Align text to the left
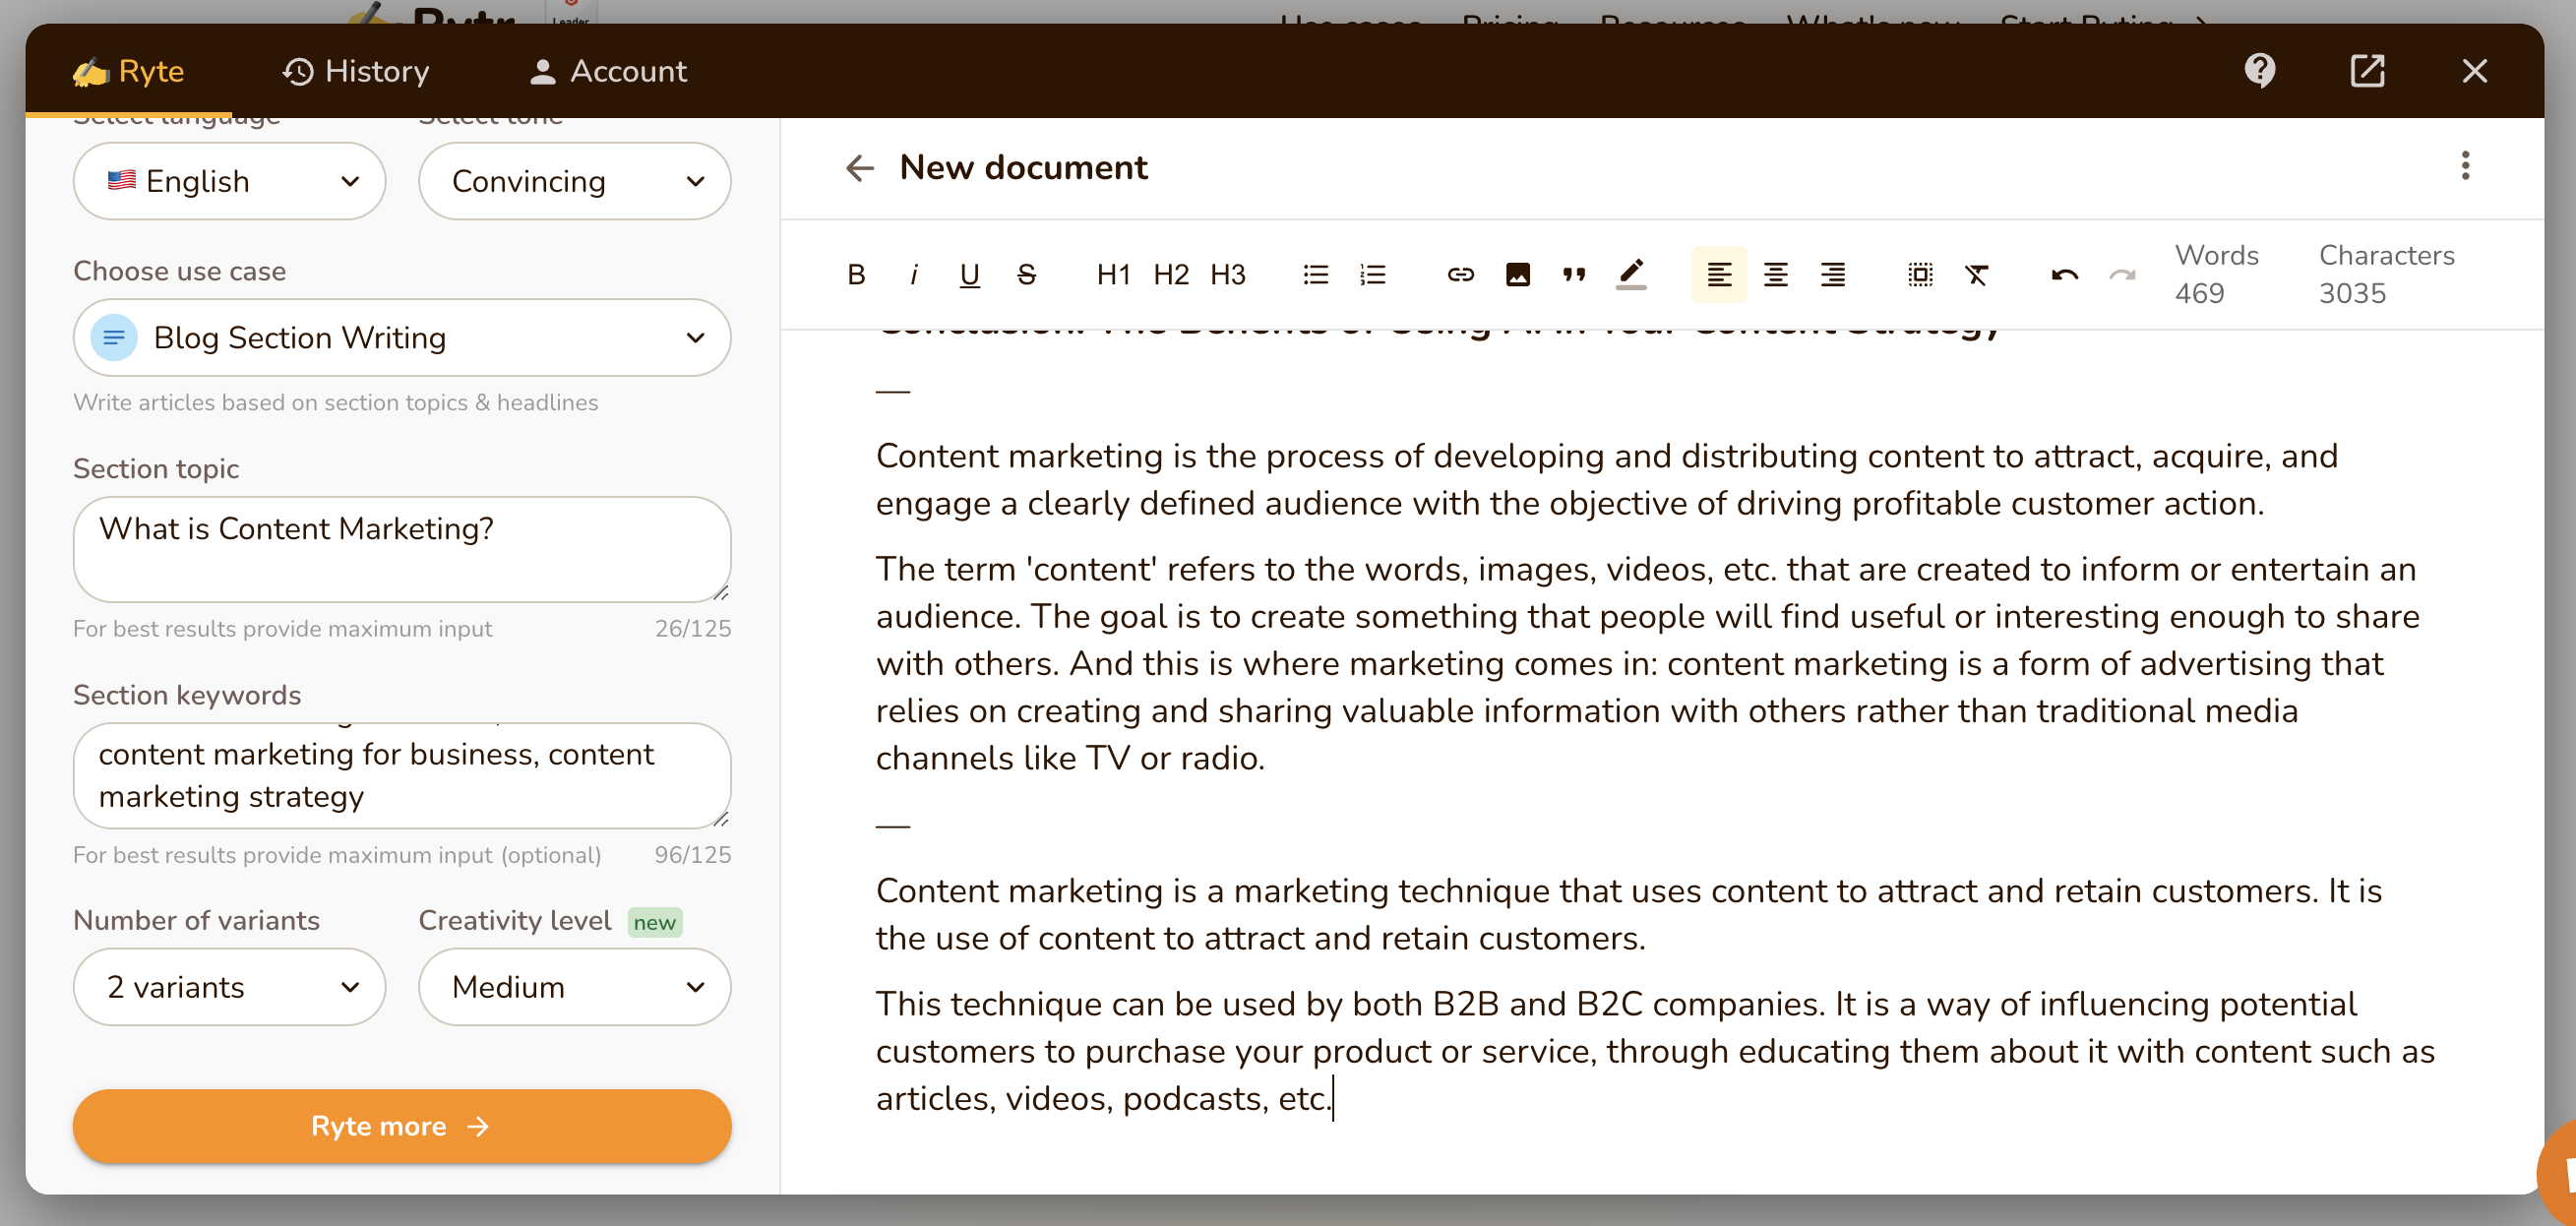This screenshot has height=1226, width=2576. [1719, 274]
